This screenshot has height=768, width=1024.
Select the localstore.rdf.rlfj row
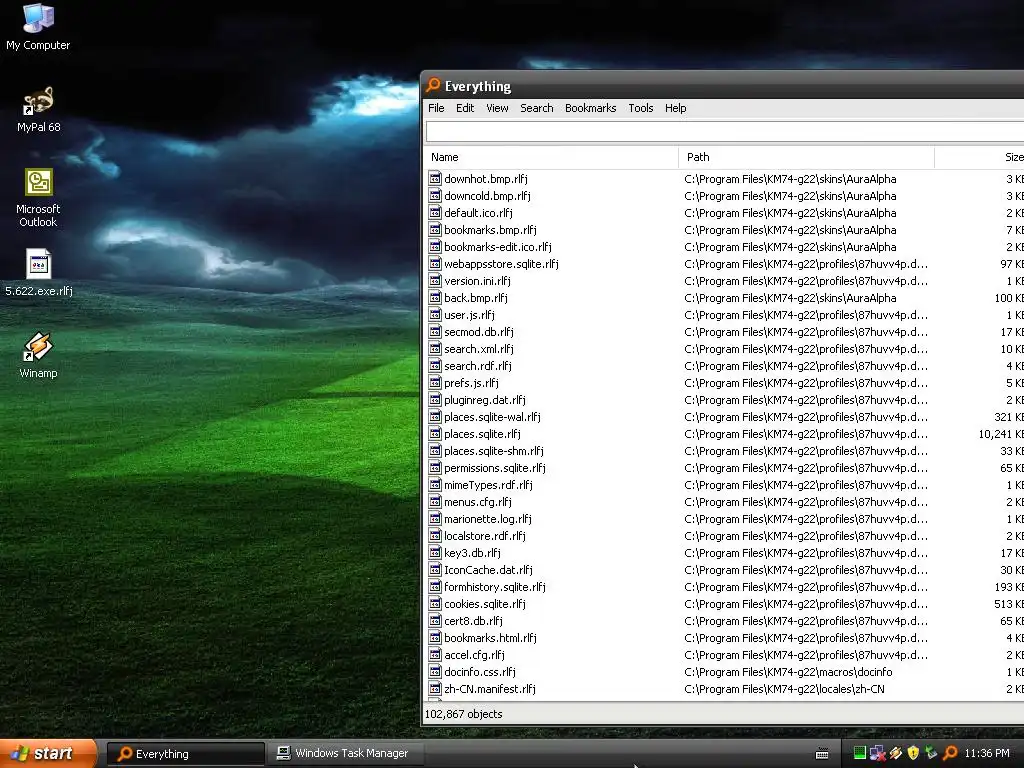[x=725, y=535]
